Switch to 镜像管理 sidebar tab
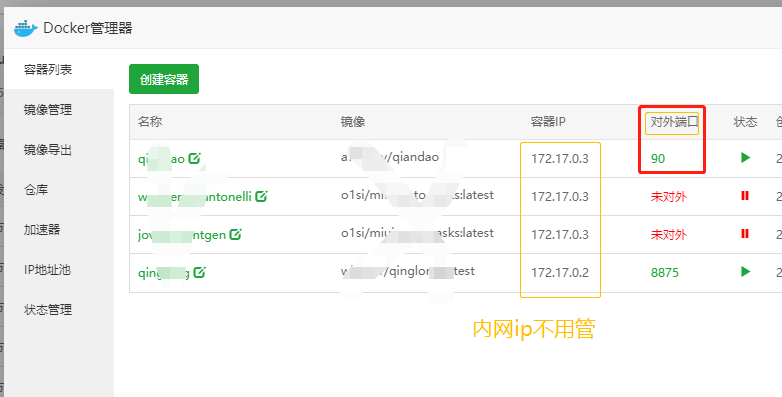 coord(48,110)
